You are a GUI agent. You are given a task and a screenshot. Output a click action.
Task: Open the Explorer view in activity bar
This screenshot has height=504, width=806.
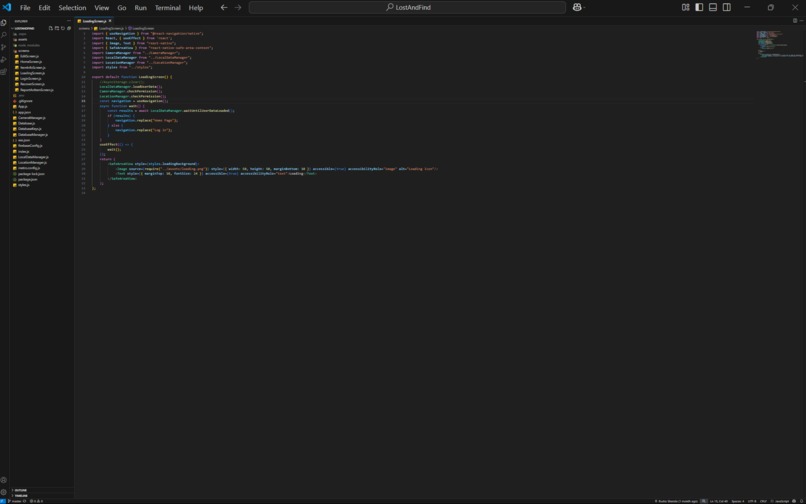(x=4, y=23)
